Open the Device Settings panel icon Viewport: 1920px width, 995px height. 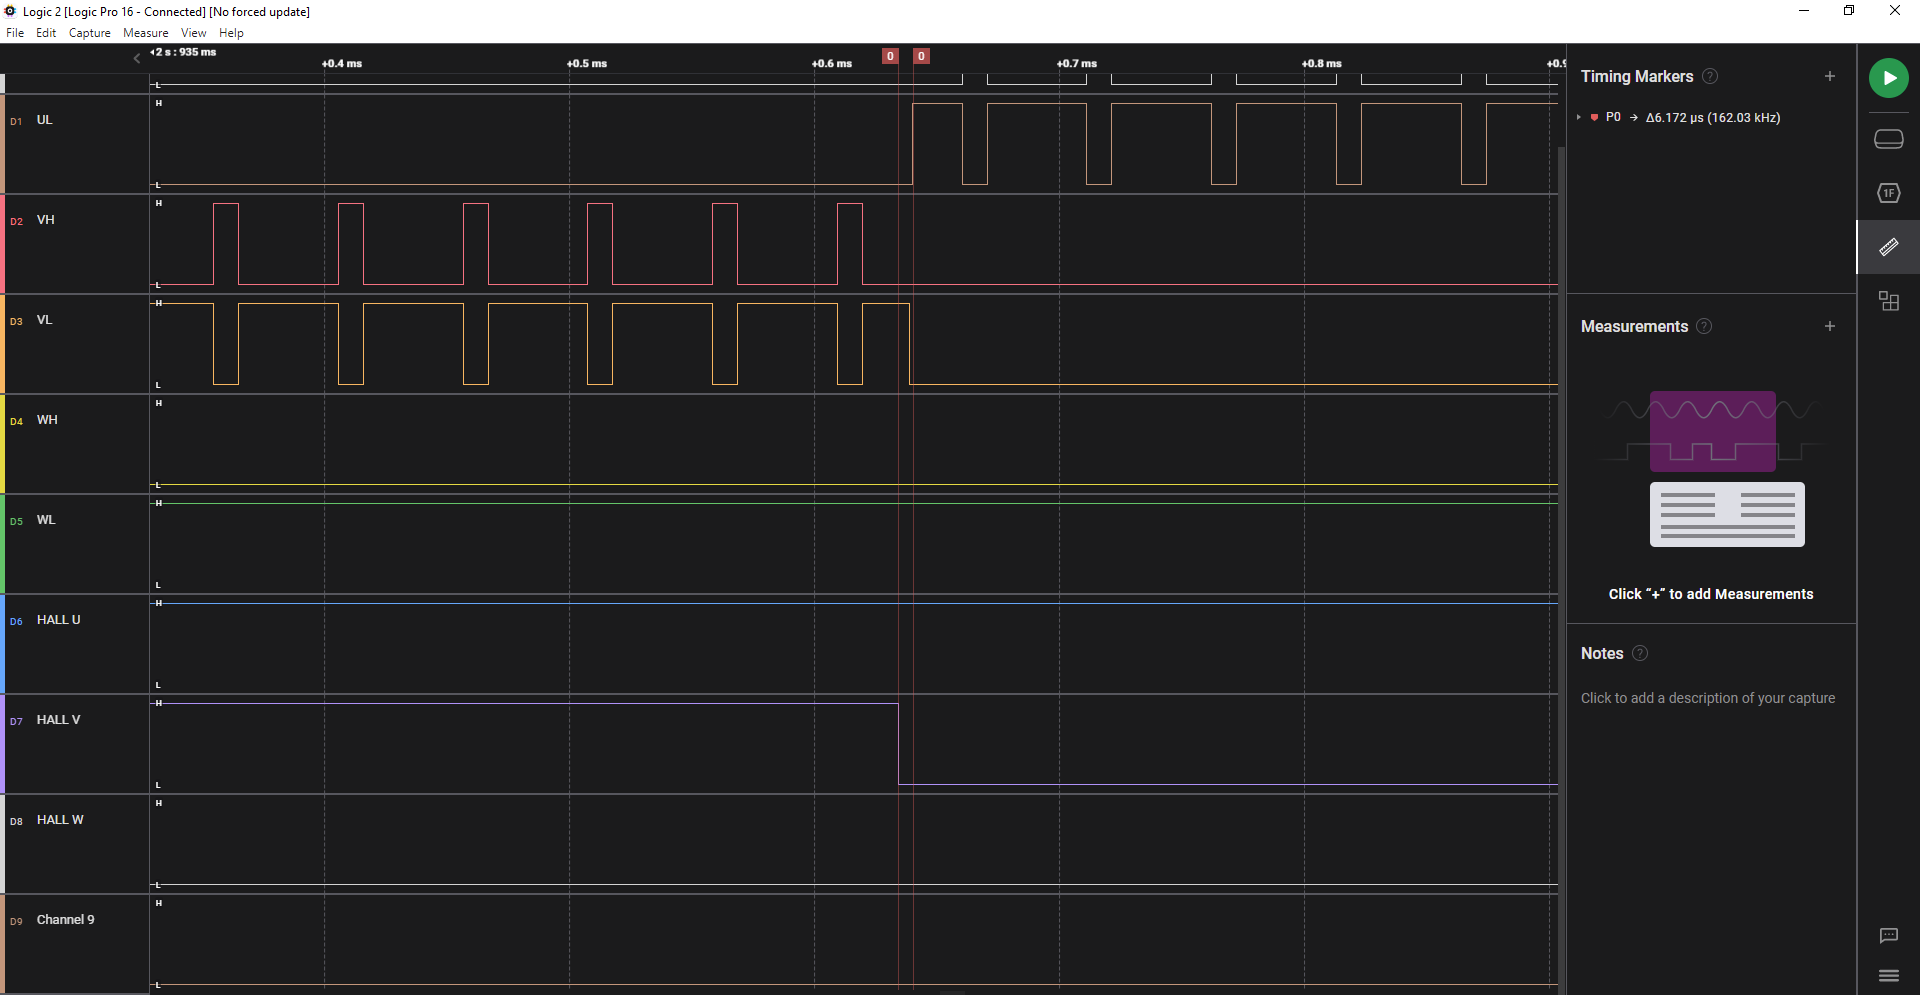click(x=1888, y=139)
